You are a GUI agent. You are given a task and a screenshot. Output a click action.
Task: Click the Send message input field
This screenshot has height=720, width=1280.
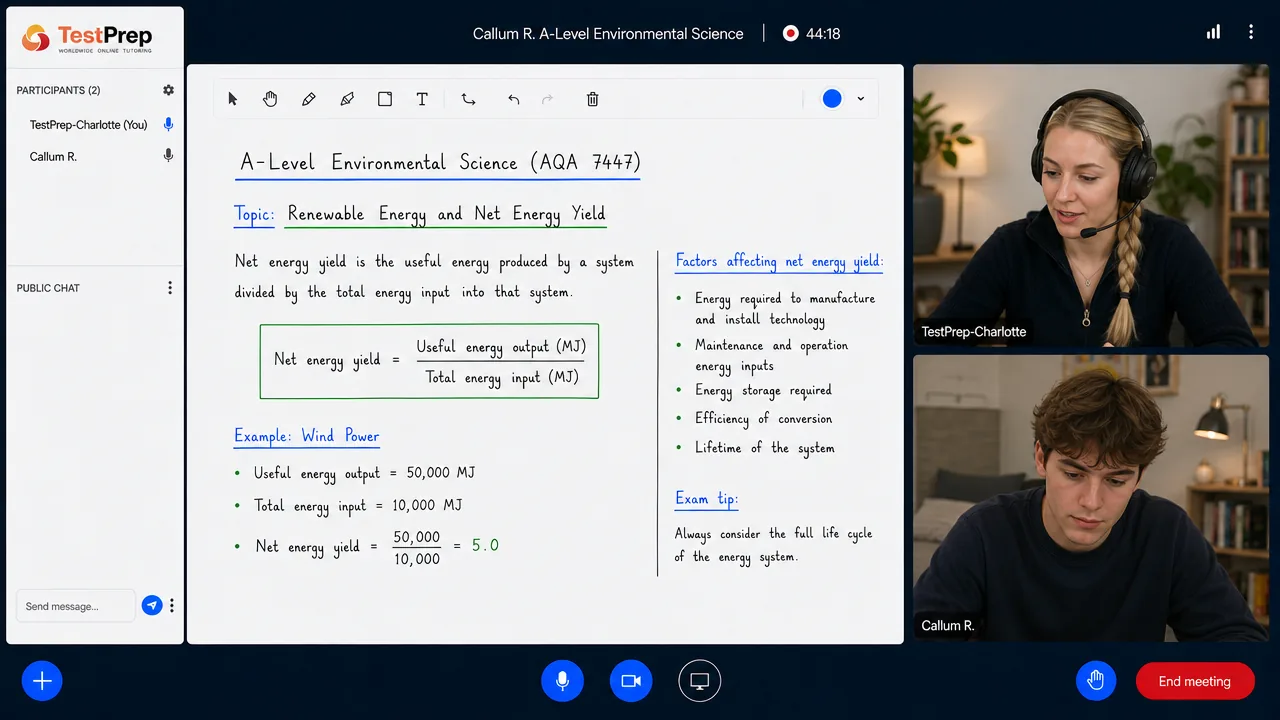tap(76, 606)
